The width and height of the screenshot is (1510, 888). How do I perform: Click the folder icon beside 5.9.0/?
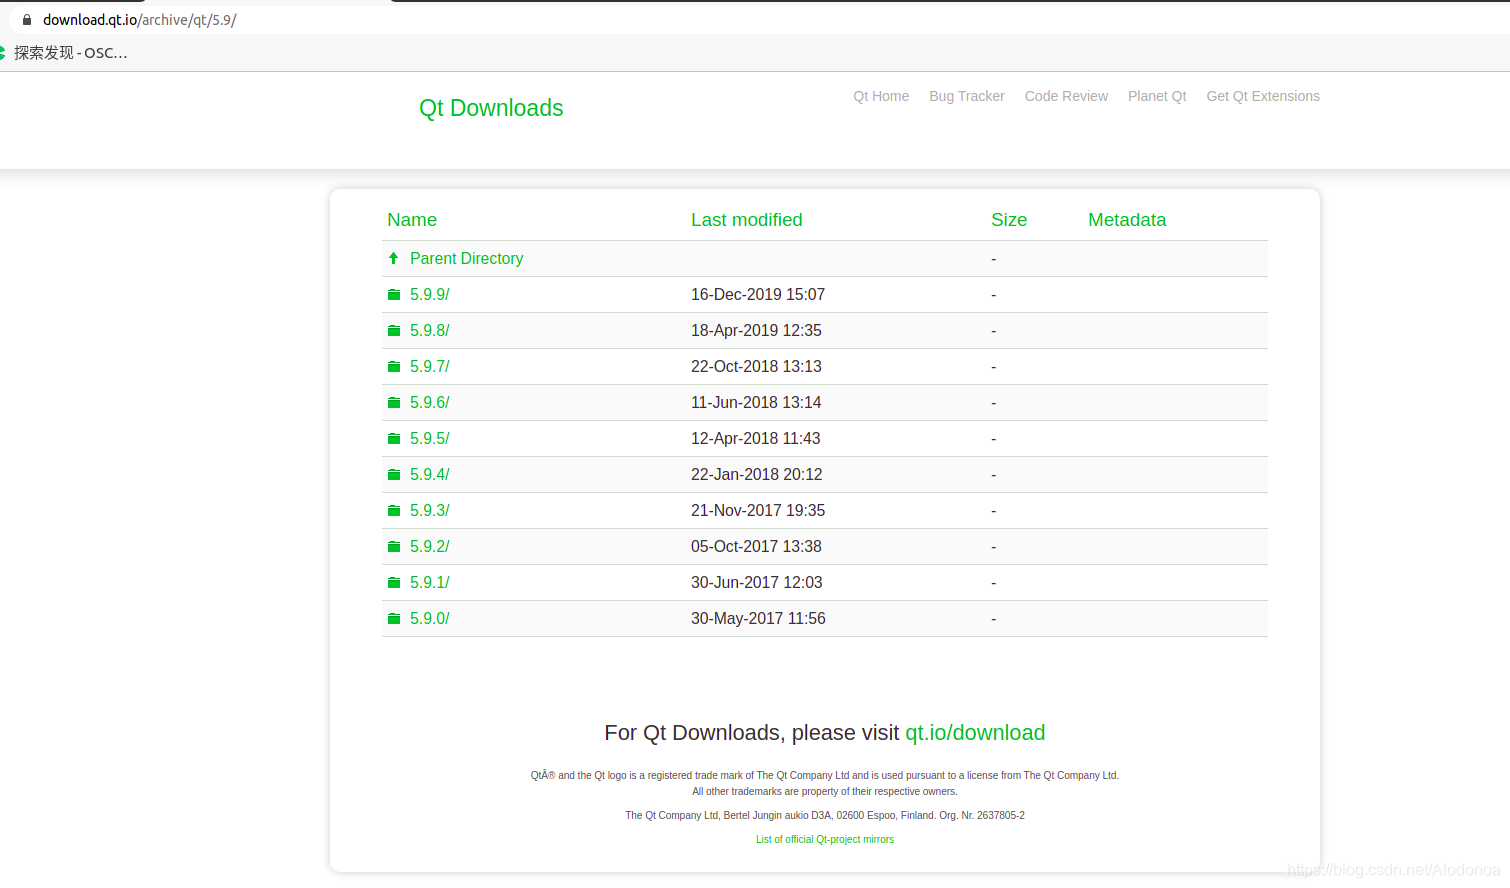394,619
